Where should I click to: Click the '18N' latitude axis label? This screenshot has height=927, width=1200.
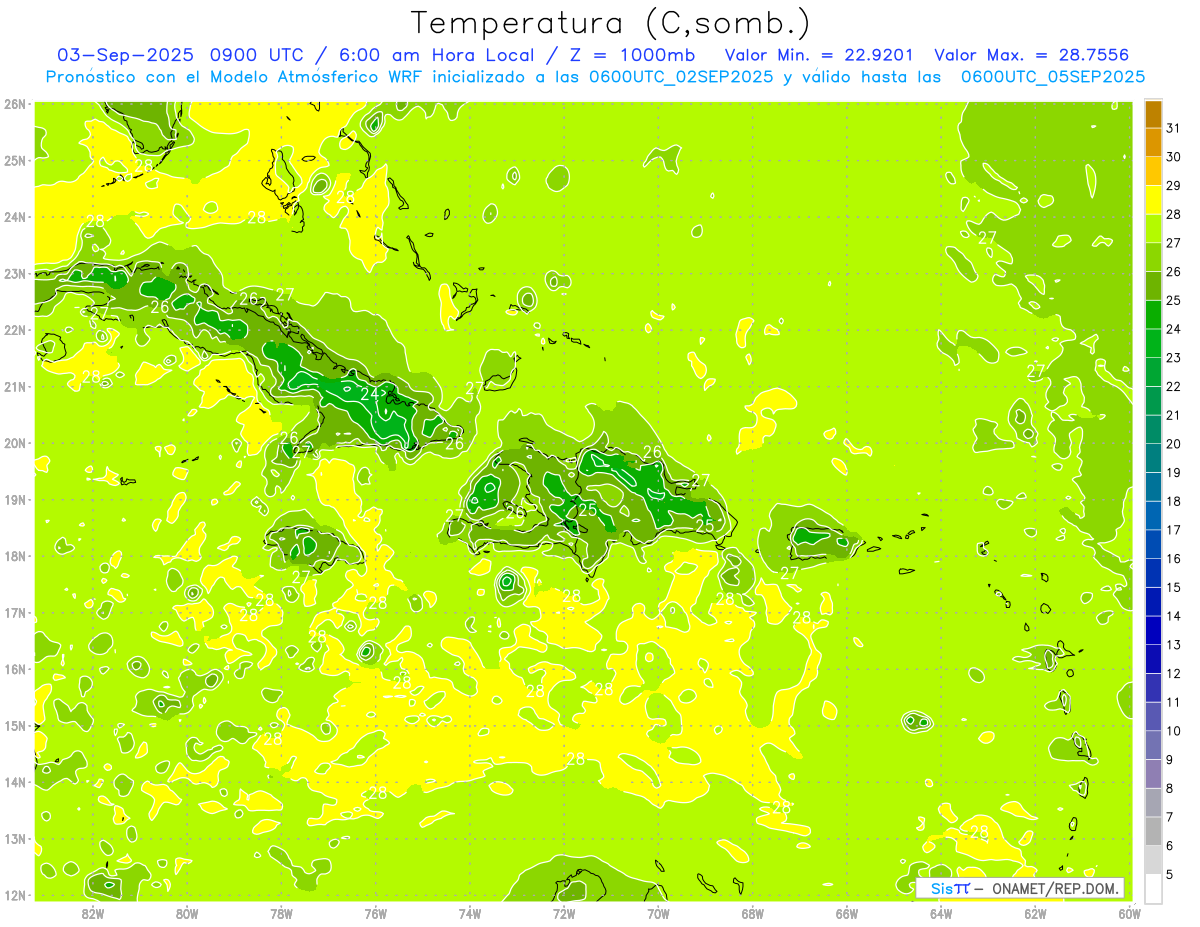[x=15, y=556]
